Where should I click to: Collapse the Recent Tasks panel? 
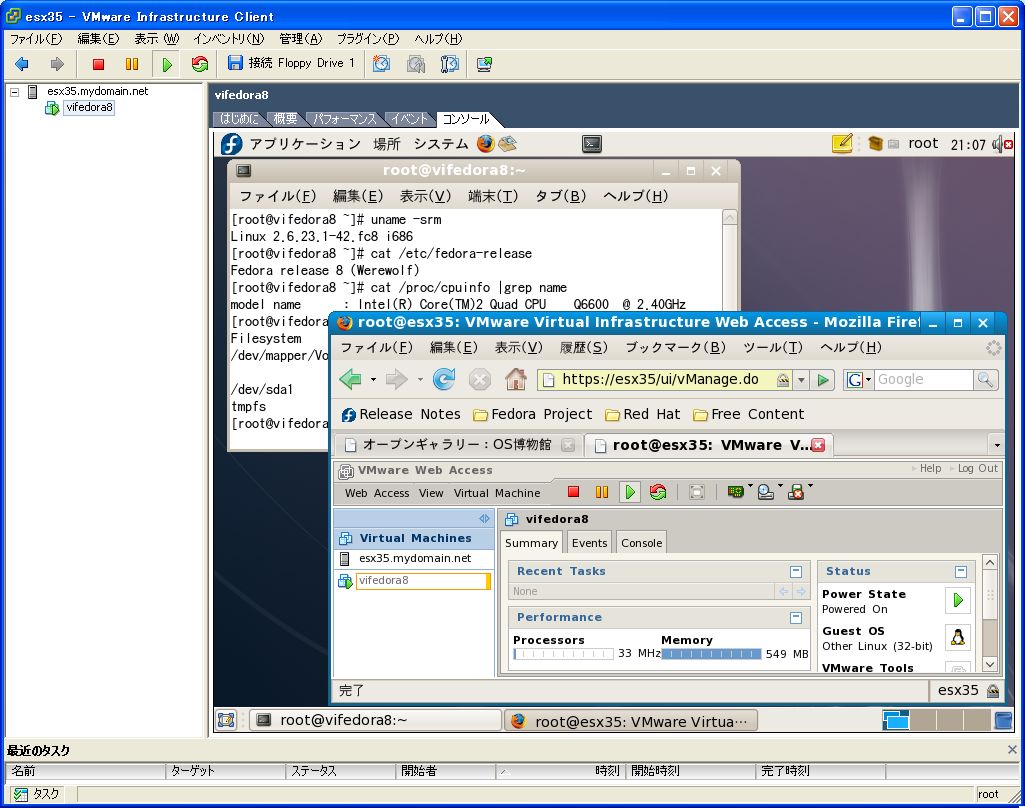tap(796, 572)
